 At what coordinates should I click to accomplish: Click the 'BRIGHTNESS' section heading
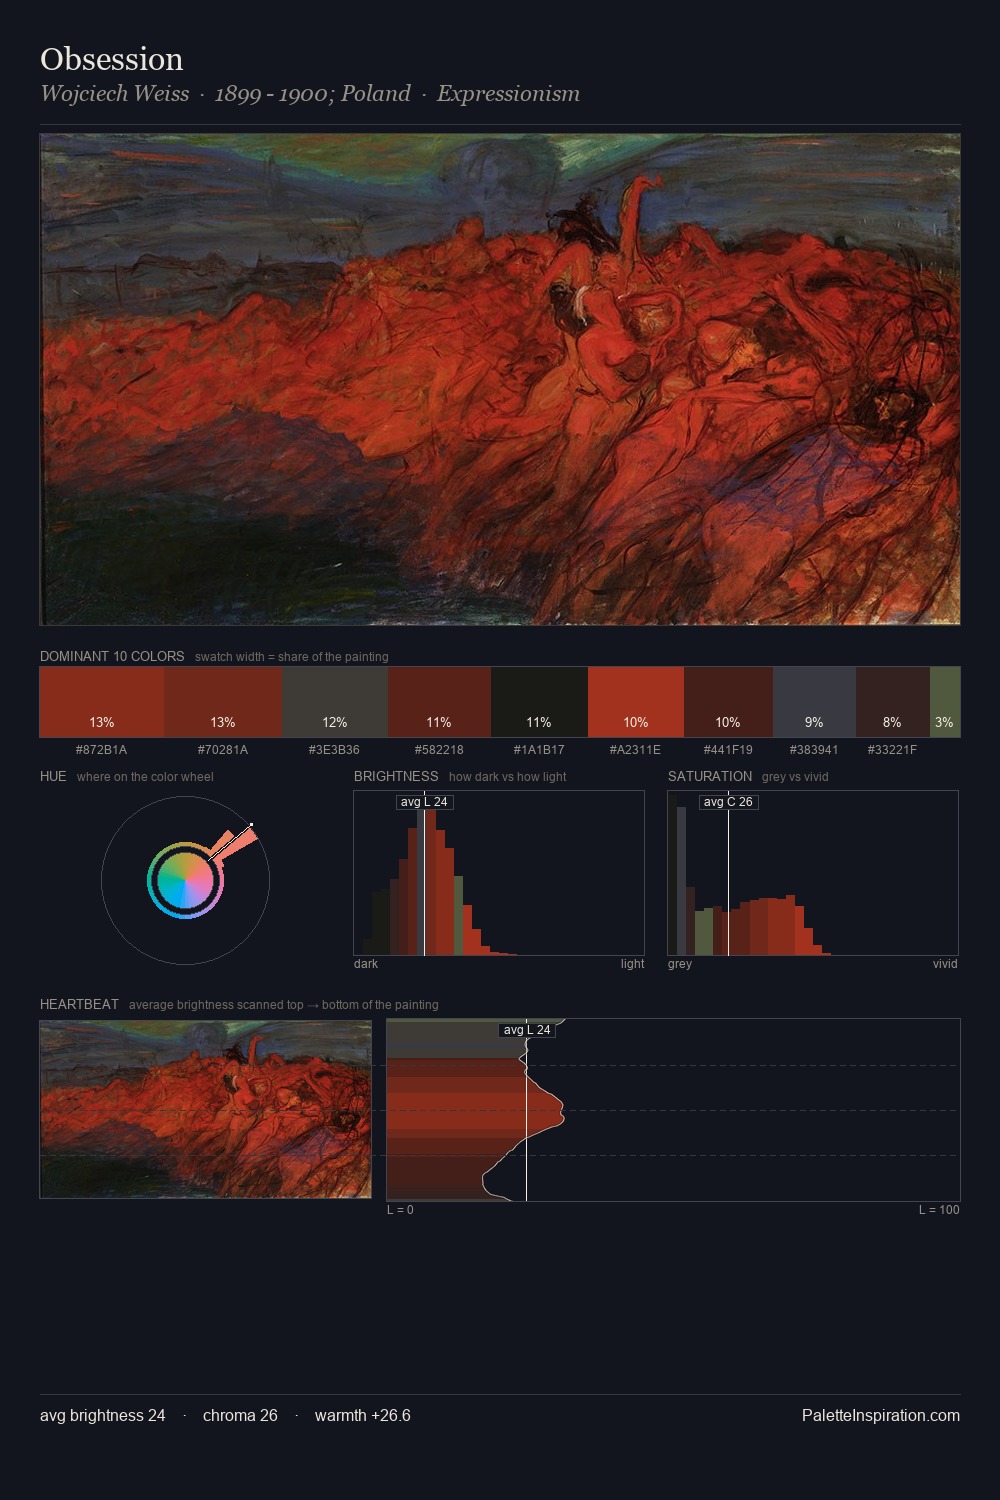[x=396, y=776]
